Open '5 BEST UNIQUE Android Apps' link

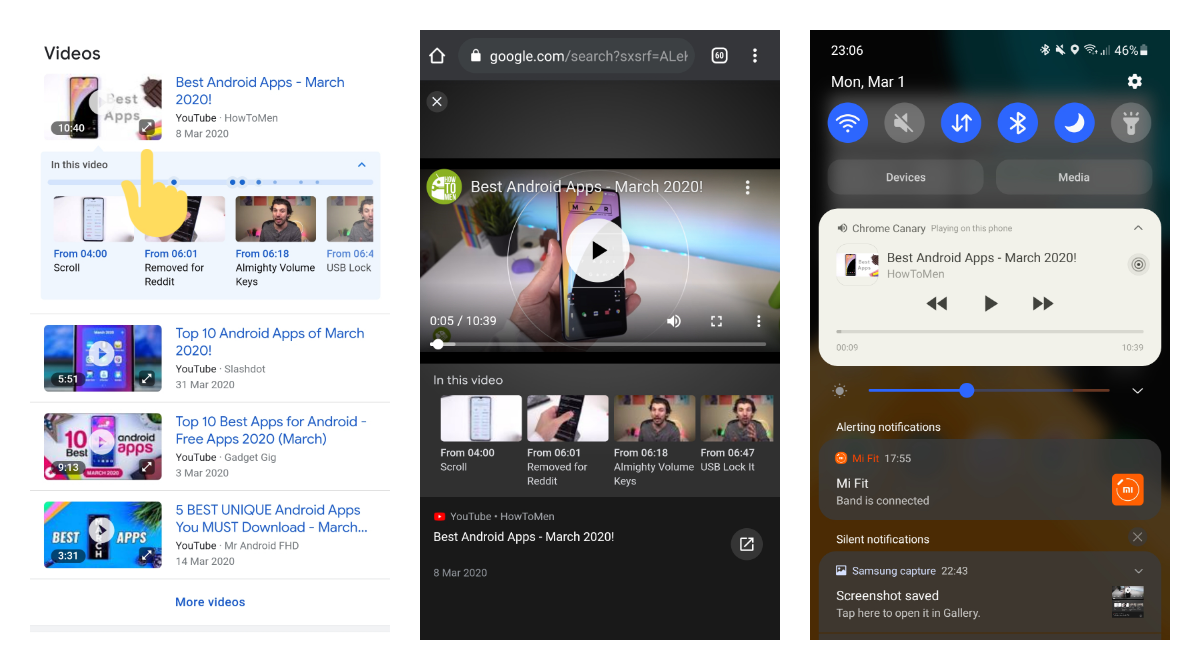coord(272,518)
